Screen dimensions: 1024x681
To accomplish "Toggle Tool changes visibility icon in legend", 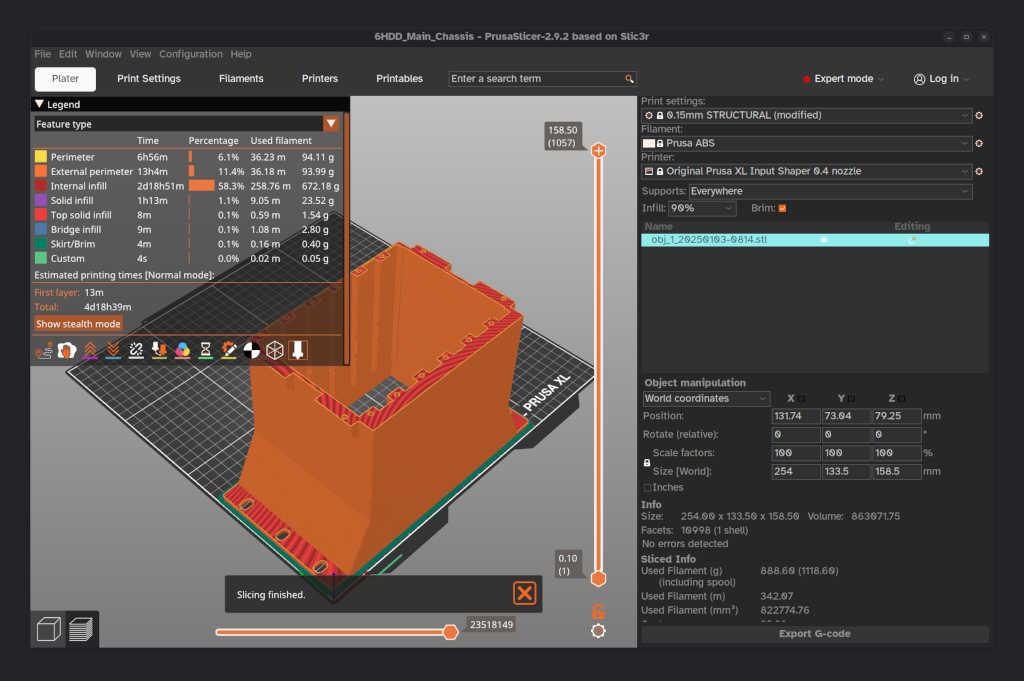I will (x=159, y=351).
